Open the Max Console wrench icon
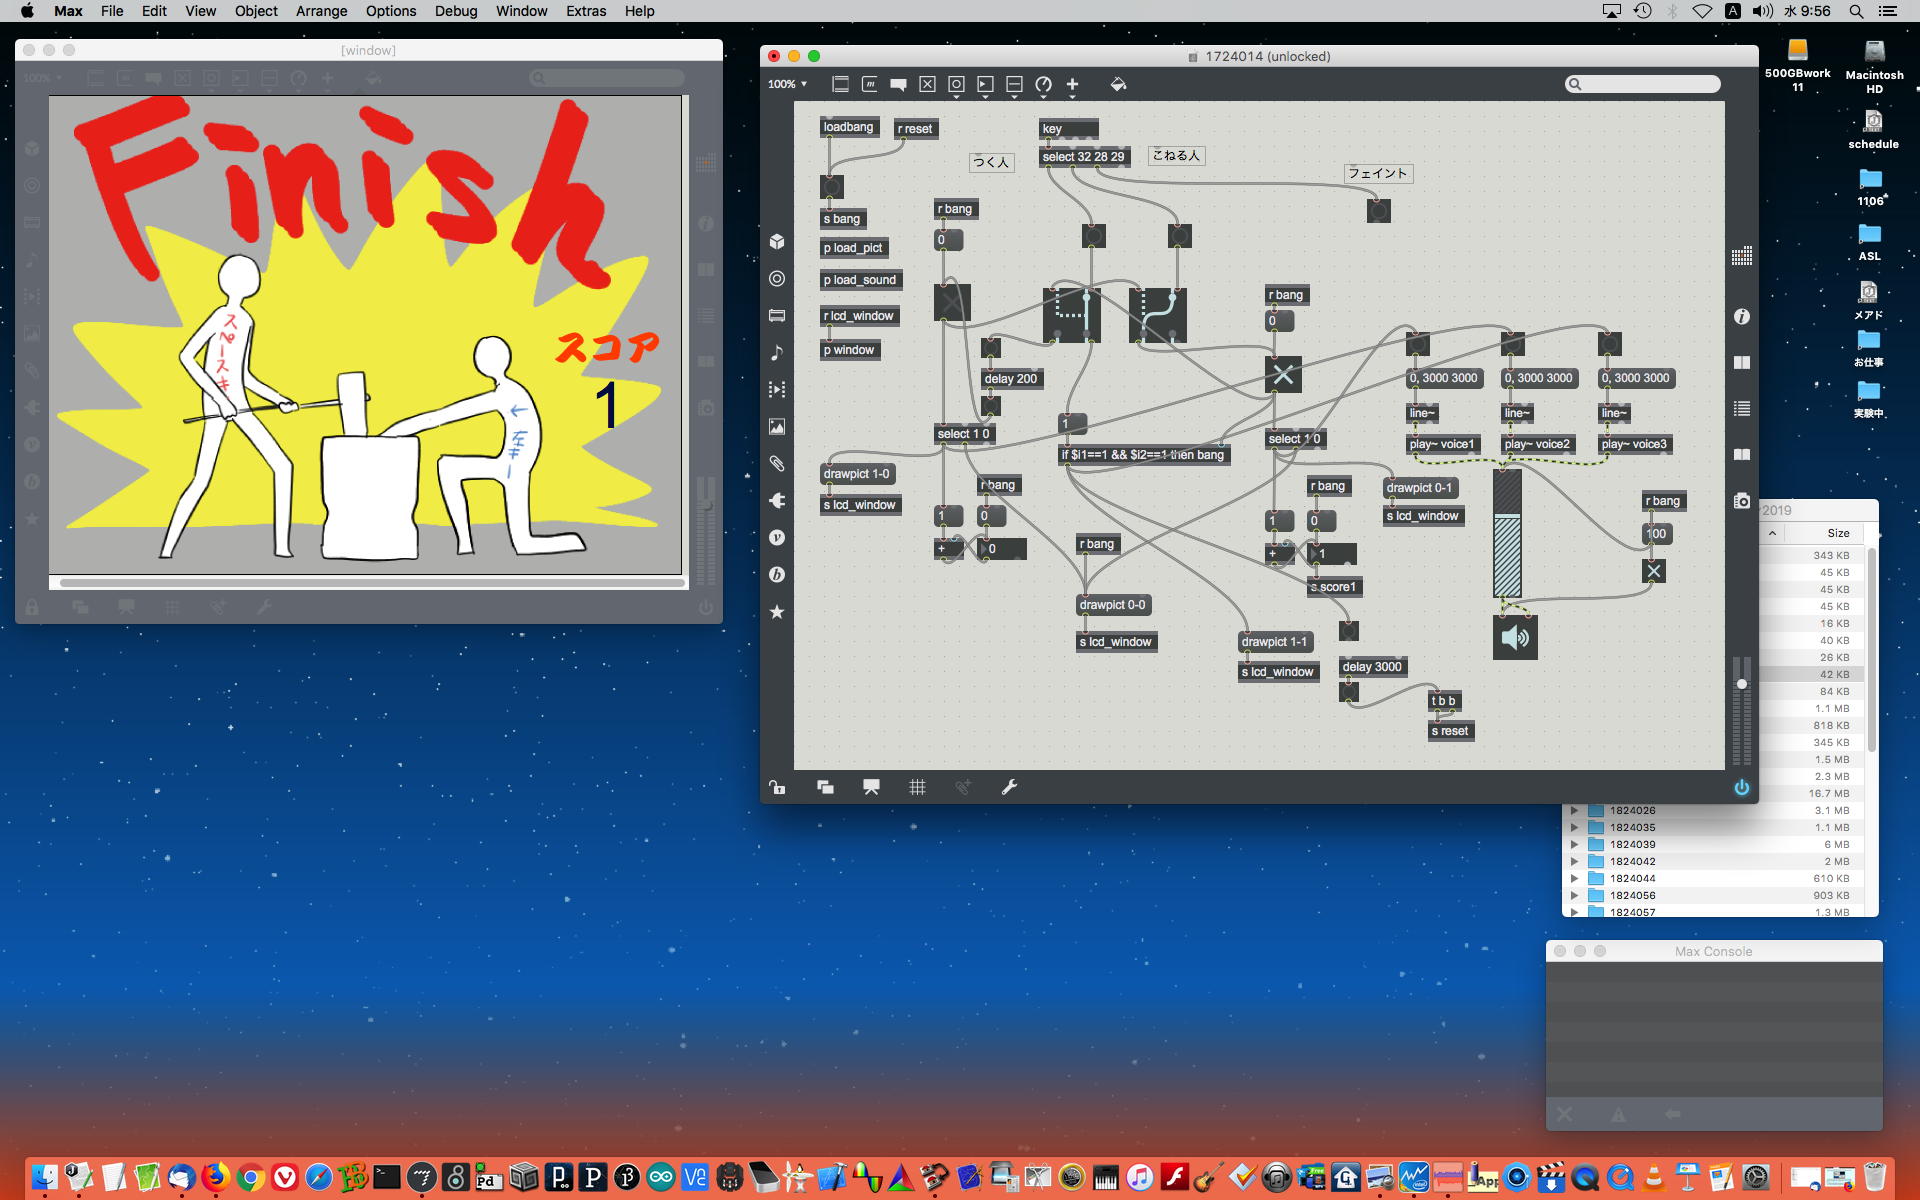Image resolution: width=1920 pixels, height=1200 pixels. click(x=1009, y=787)
